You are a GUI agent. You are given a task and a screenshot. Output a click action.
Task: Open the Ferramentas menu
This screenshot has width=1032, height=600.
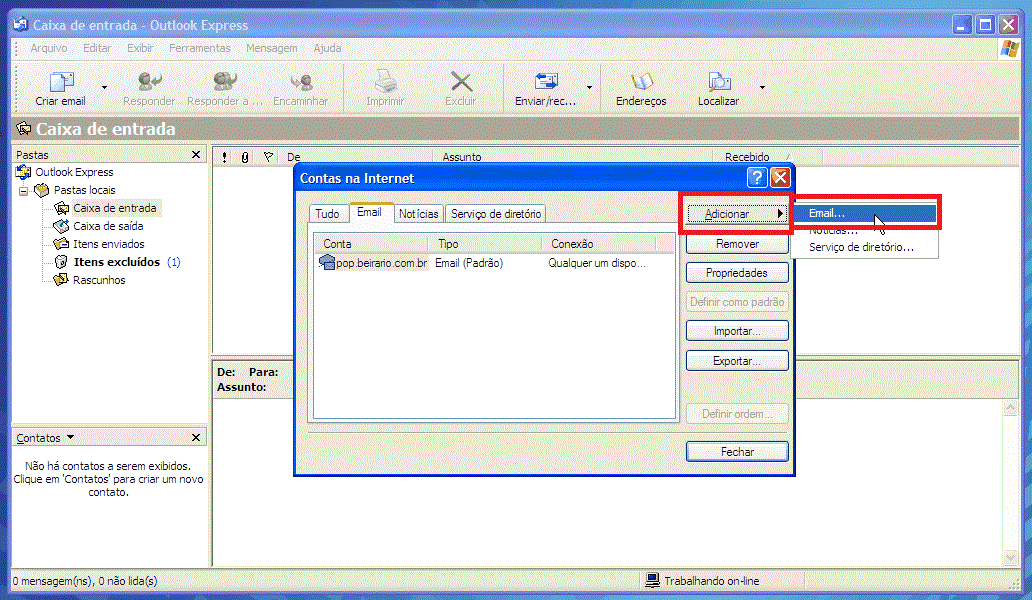tap(199, 48)
